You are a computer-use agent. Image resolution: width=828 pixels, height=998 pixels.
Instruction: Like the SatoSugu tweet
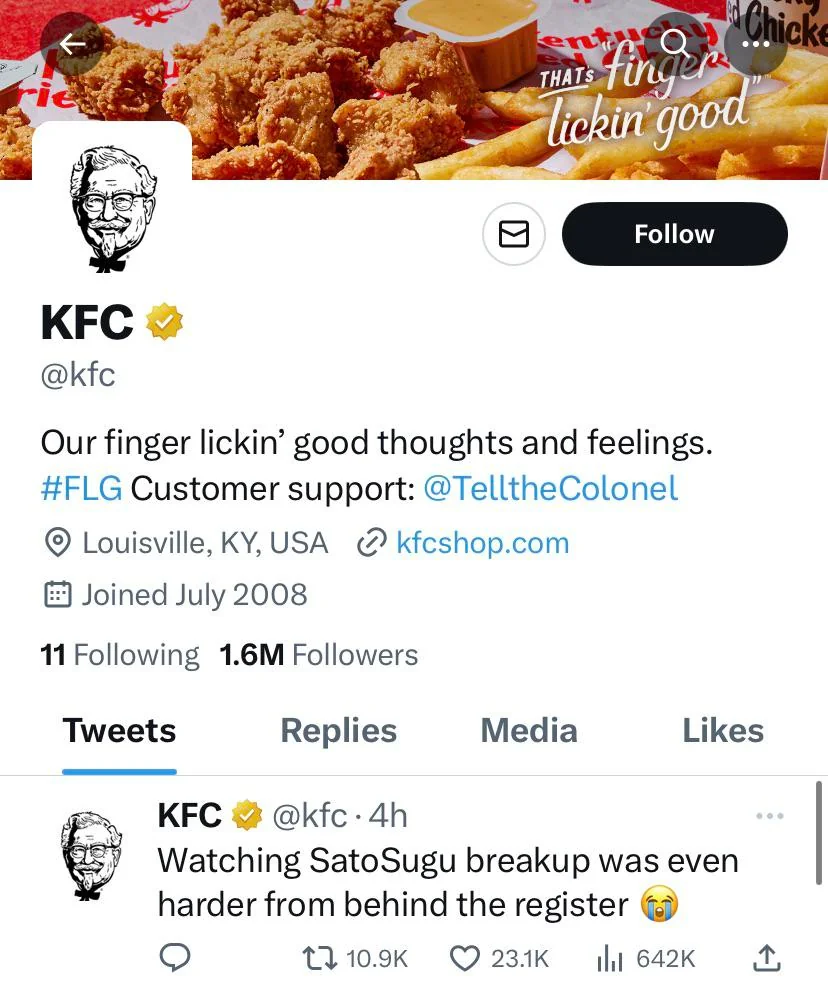[x=466, y=958]
